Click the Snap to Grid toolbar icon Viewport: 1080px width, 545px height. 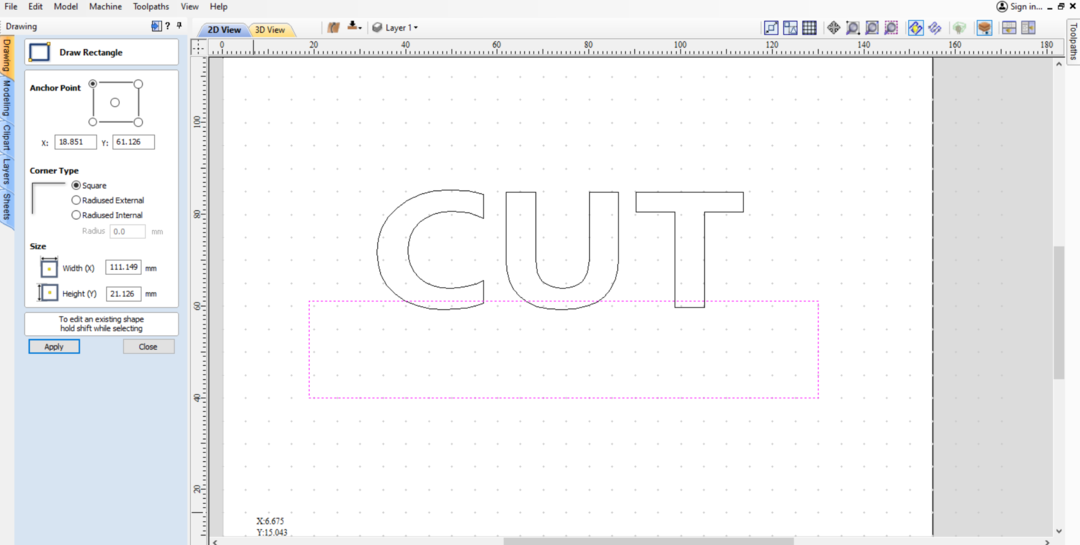pos(809,28)
